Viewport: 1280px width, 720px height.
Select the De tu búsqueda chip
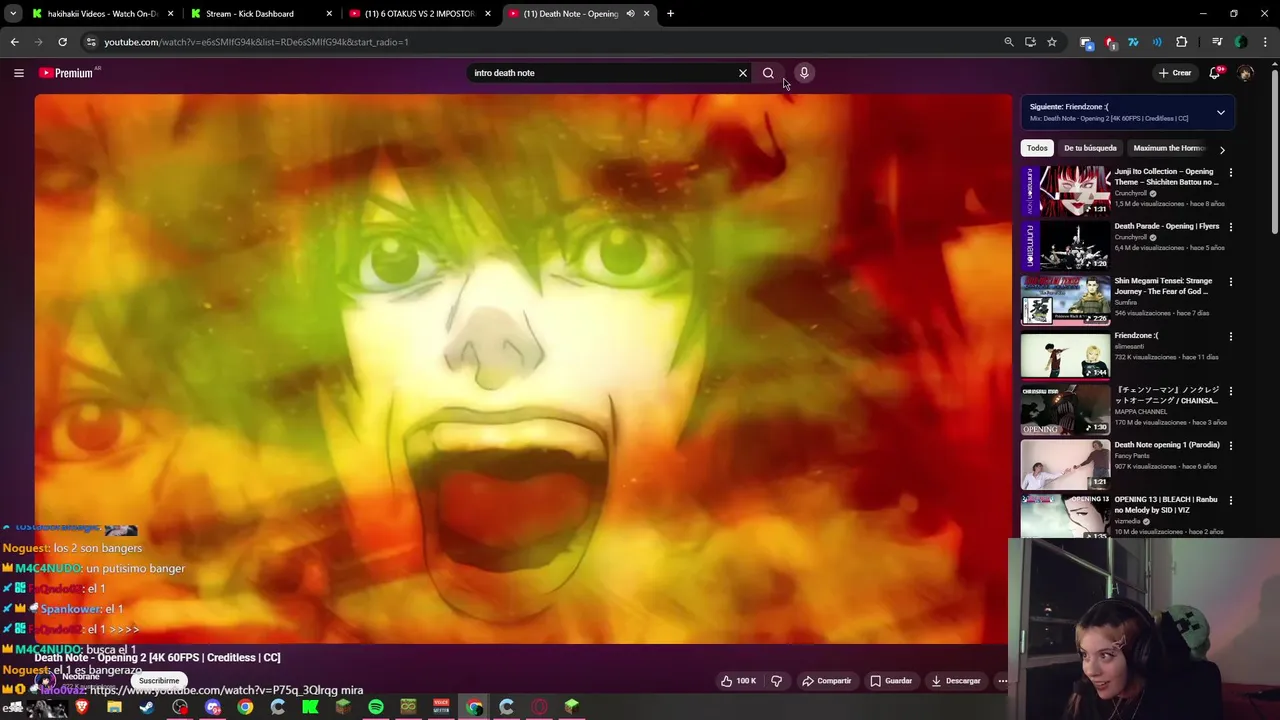(x=1090, y=148)
